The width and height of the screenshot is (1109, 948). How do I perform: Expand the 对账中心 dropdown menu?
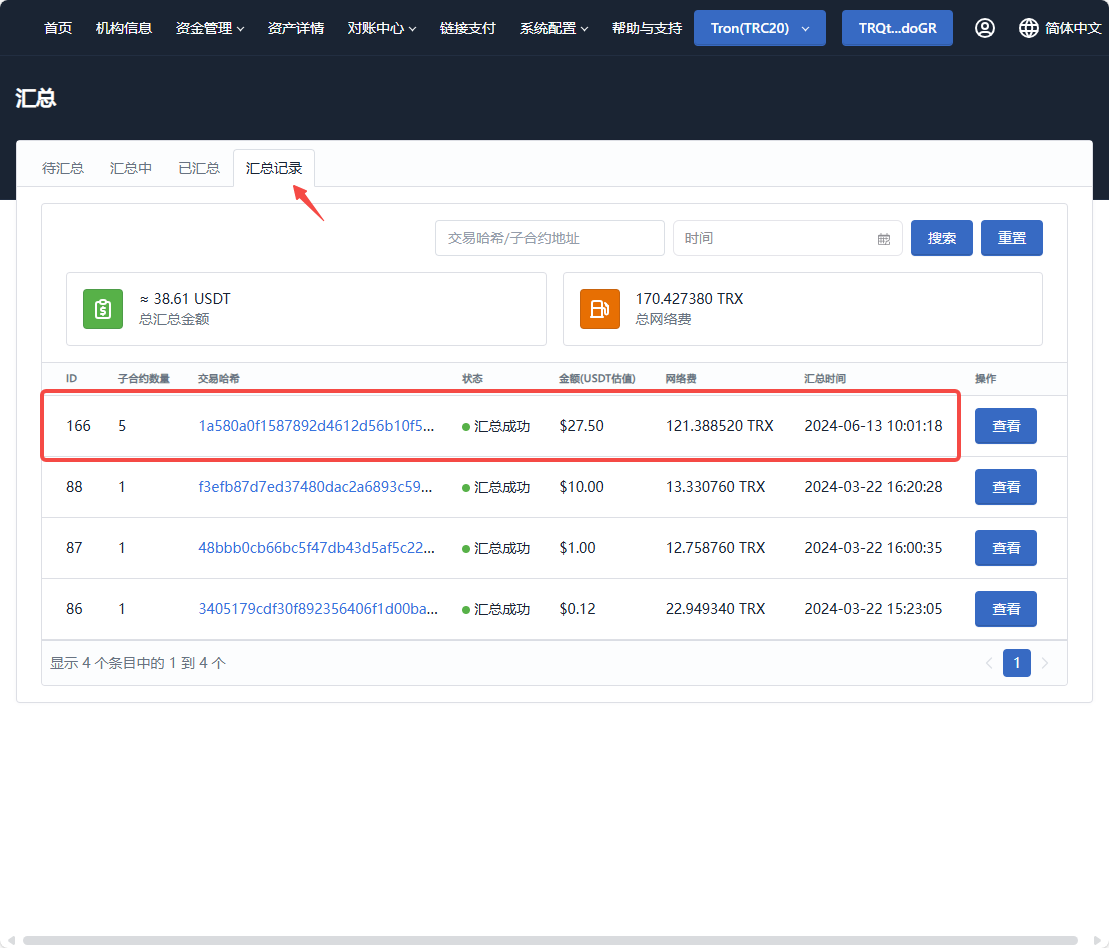(382, 28)
